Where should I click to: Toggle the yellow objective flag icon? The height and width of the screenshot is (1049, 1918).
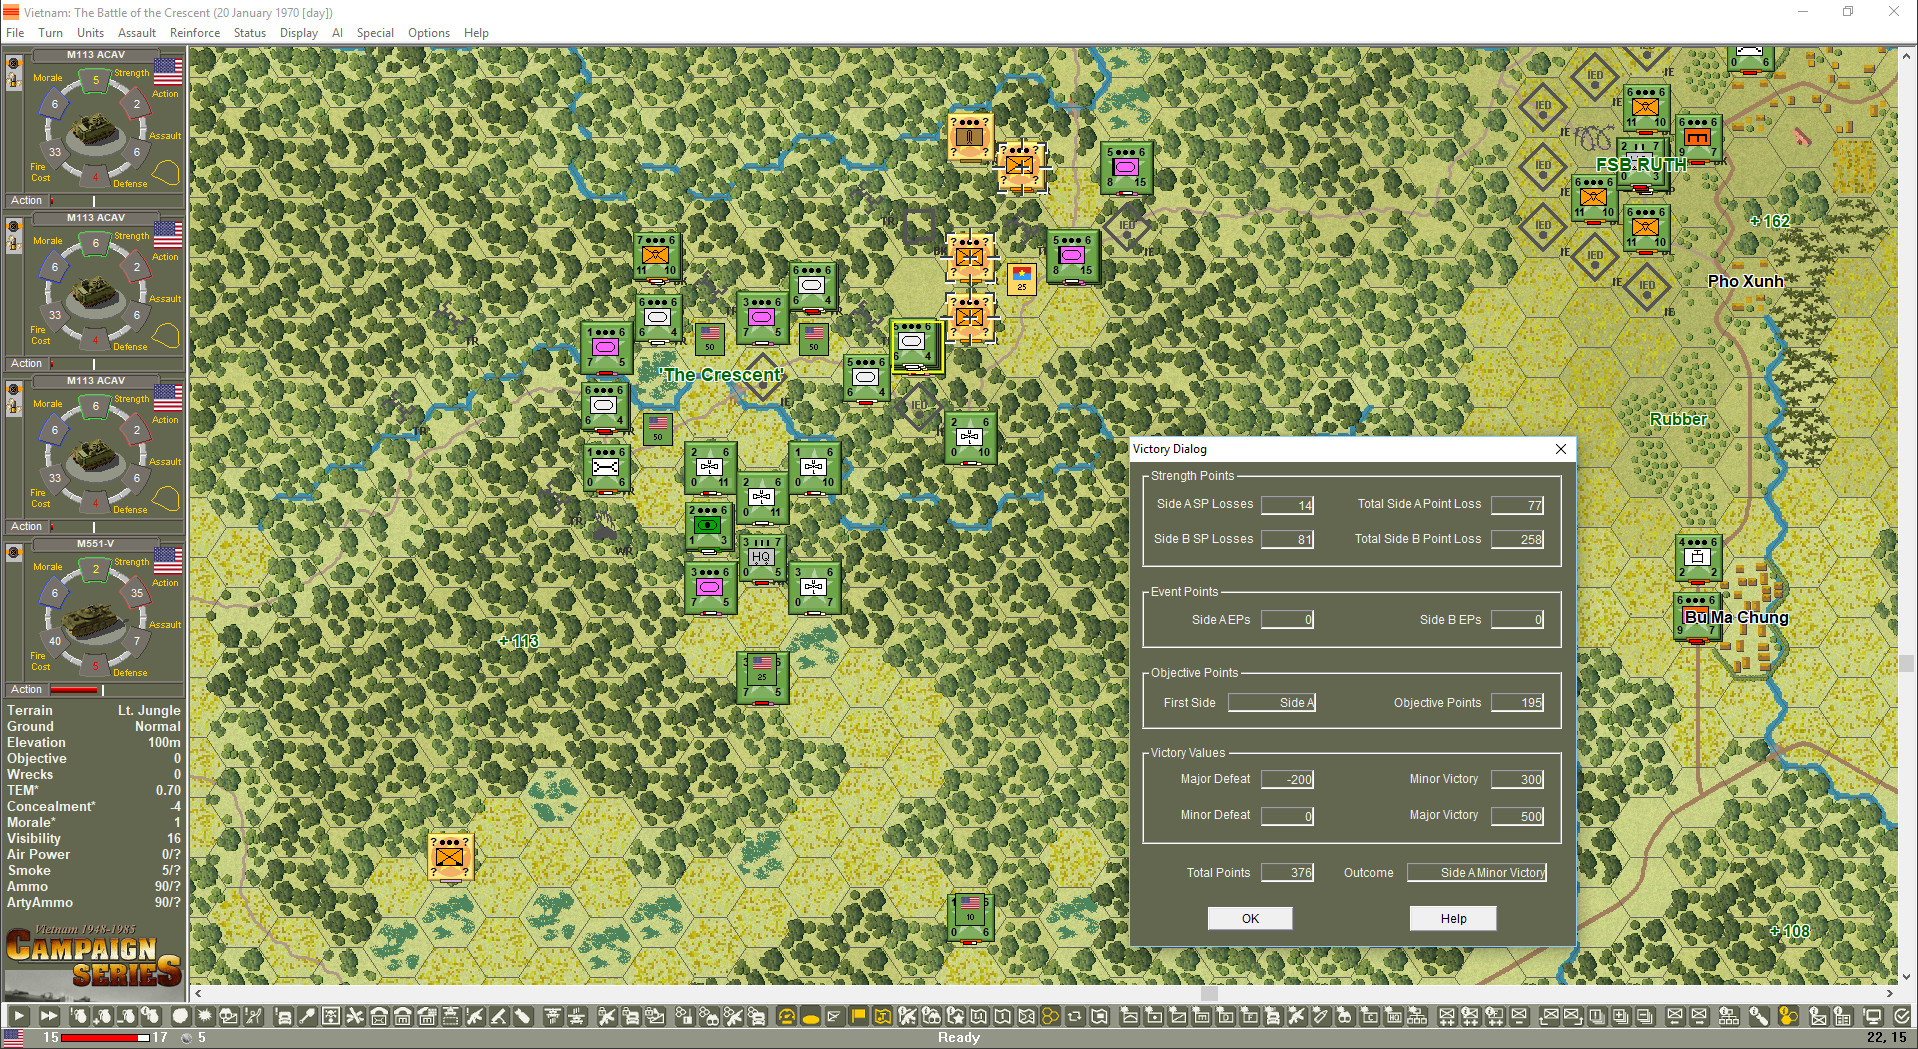(x=857, y=1016)
